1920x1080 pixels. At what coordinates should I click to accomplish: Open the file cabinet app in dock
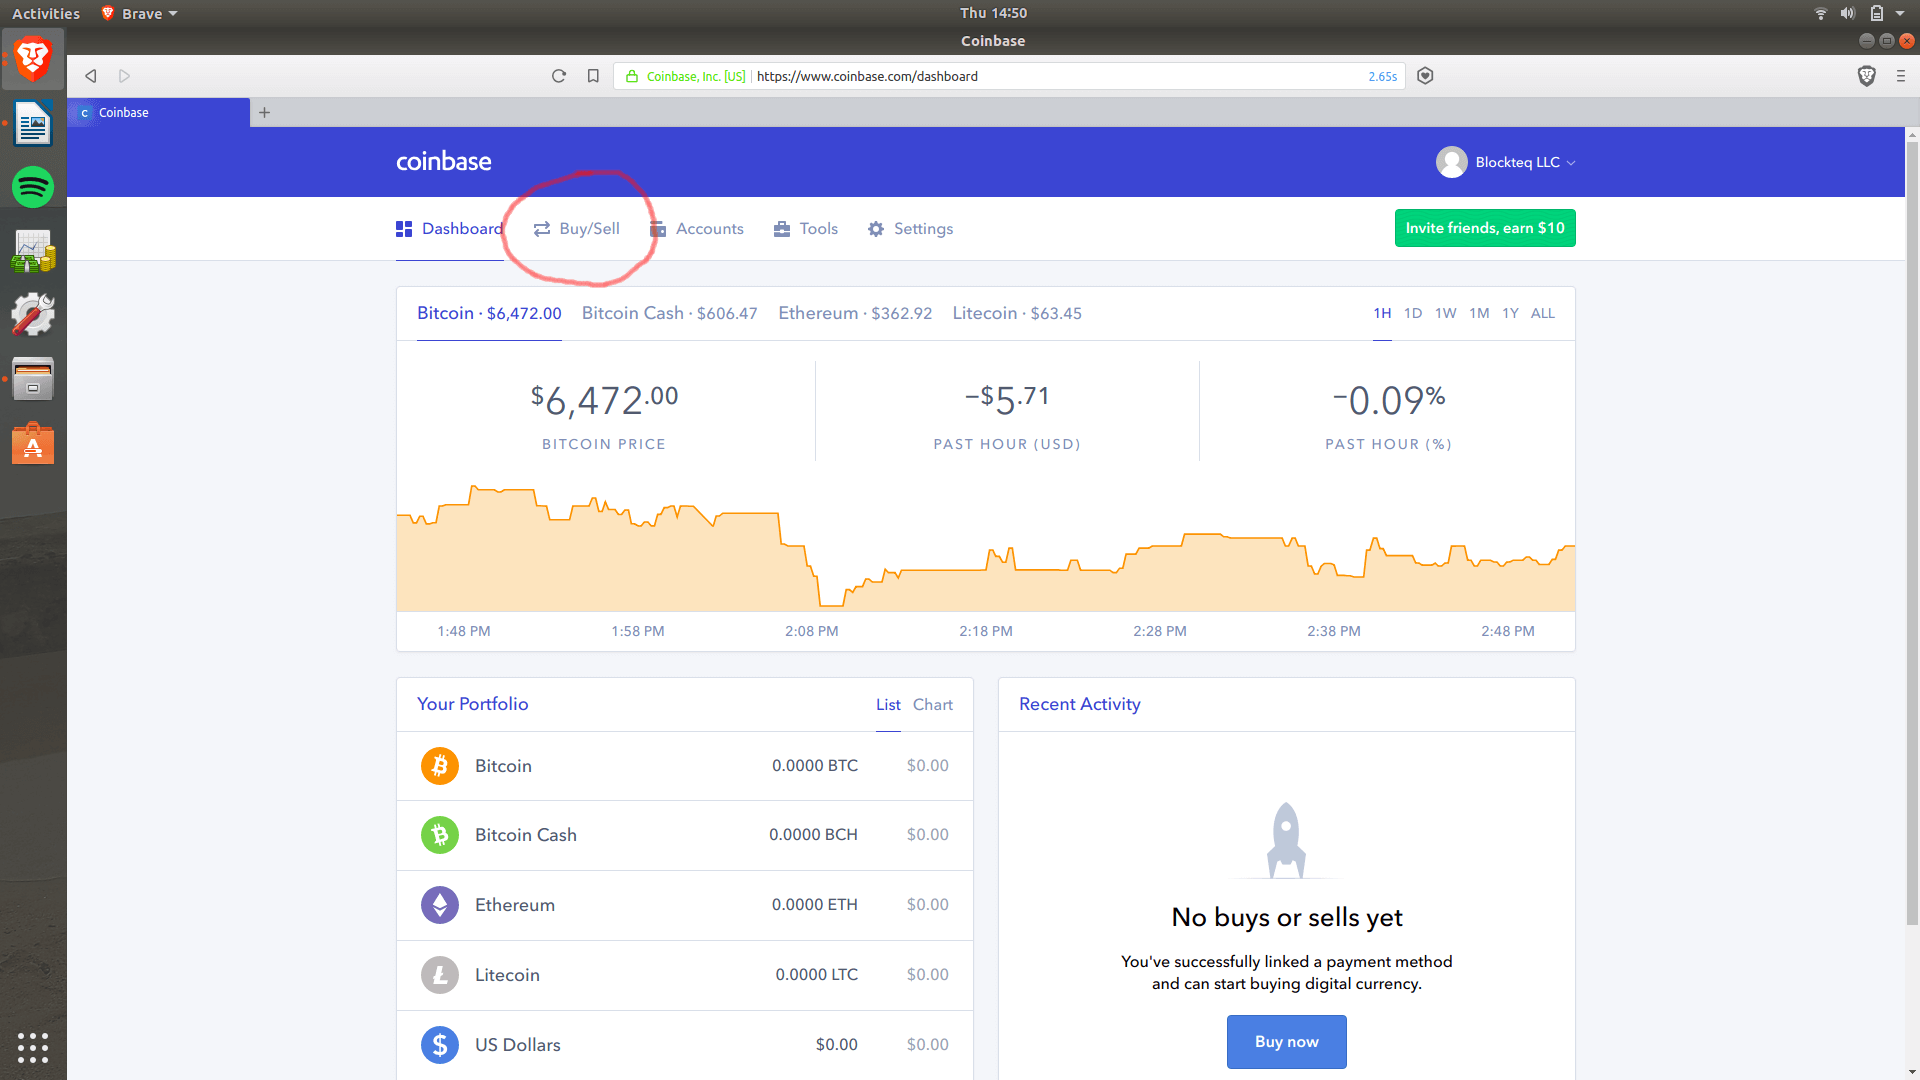click(33, 379)
